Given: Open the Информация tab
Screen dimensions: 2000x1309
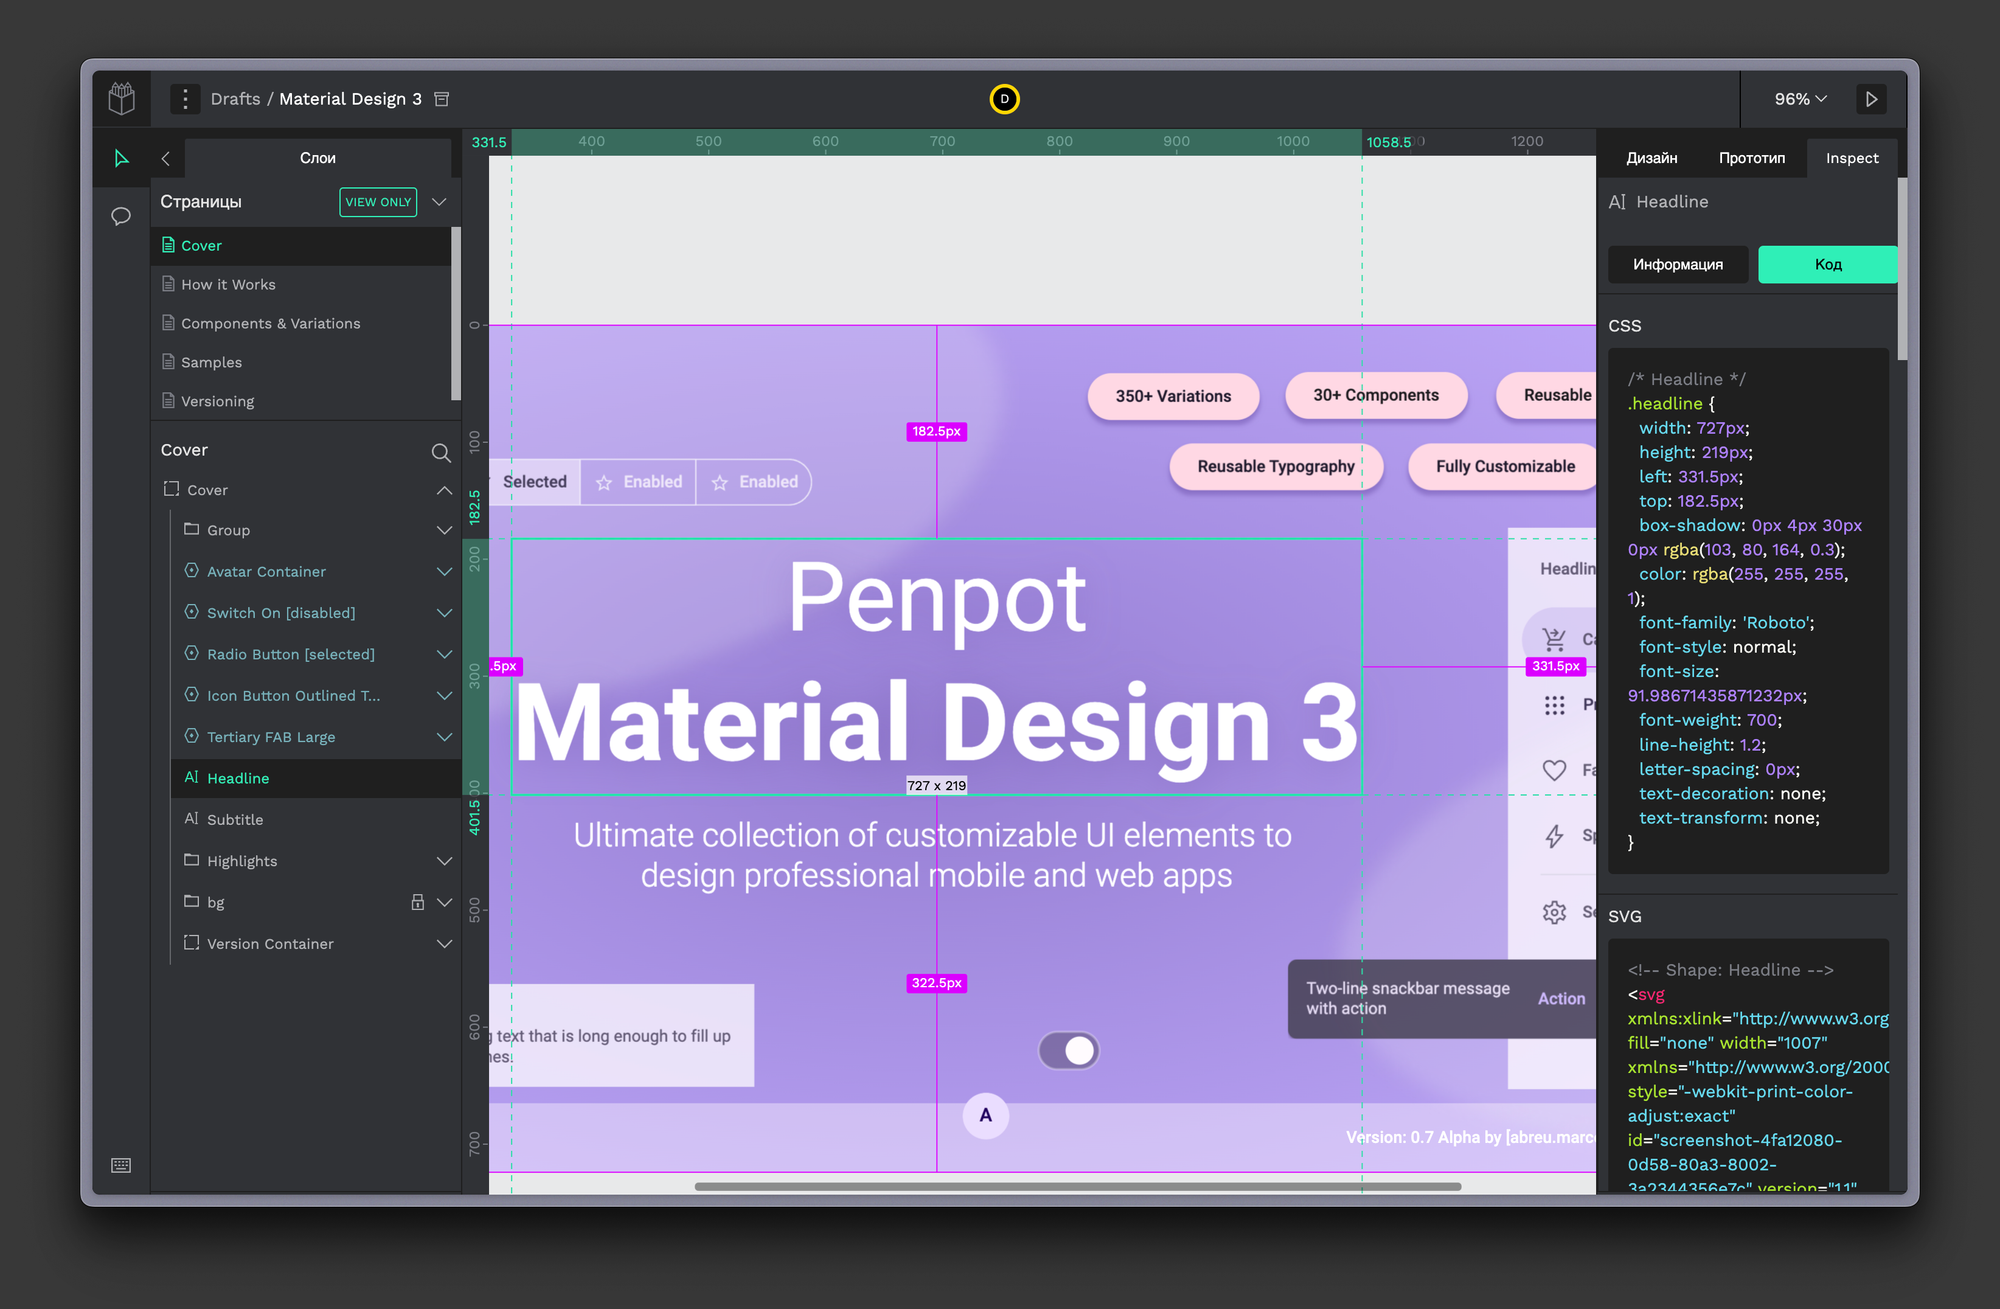Looking at the screenshot, I should click(1678, 264).
